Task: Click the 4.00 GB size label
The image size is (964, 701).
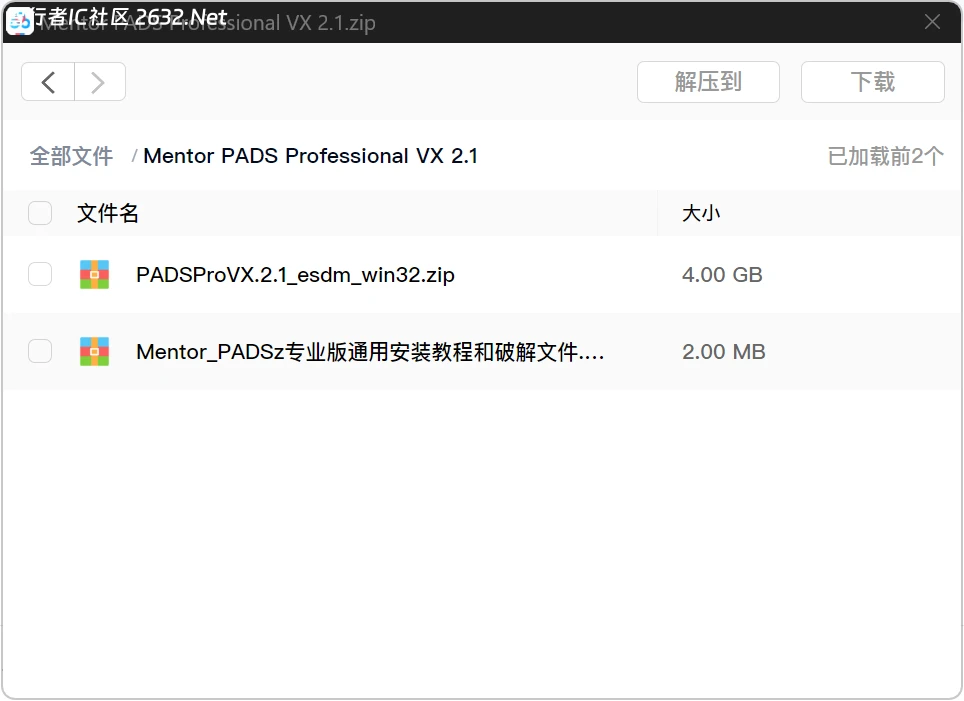Action: click(x=723, y=274)
